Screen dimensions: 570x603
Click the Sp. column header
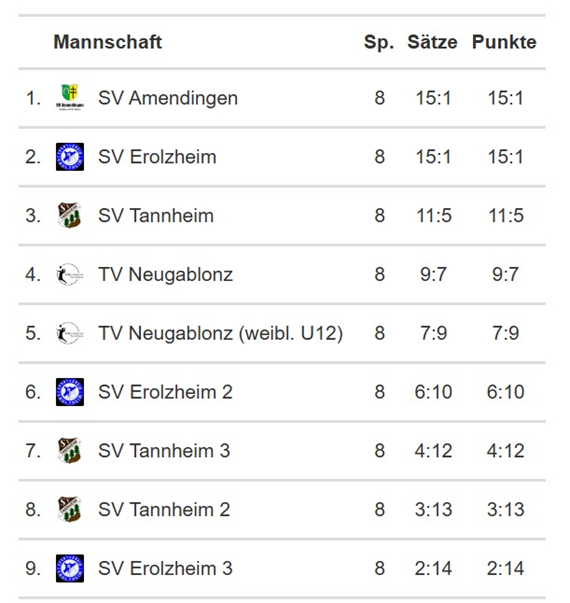click(379, 42)
